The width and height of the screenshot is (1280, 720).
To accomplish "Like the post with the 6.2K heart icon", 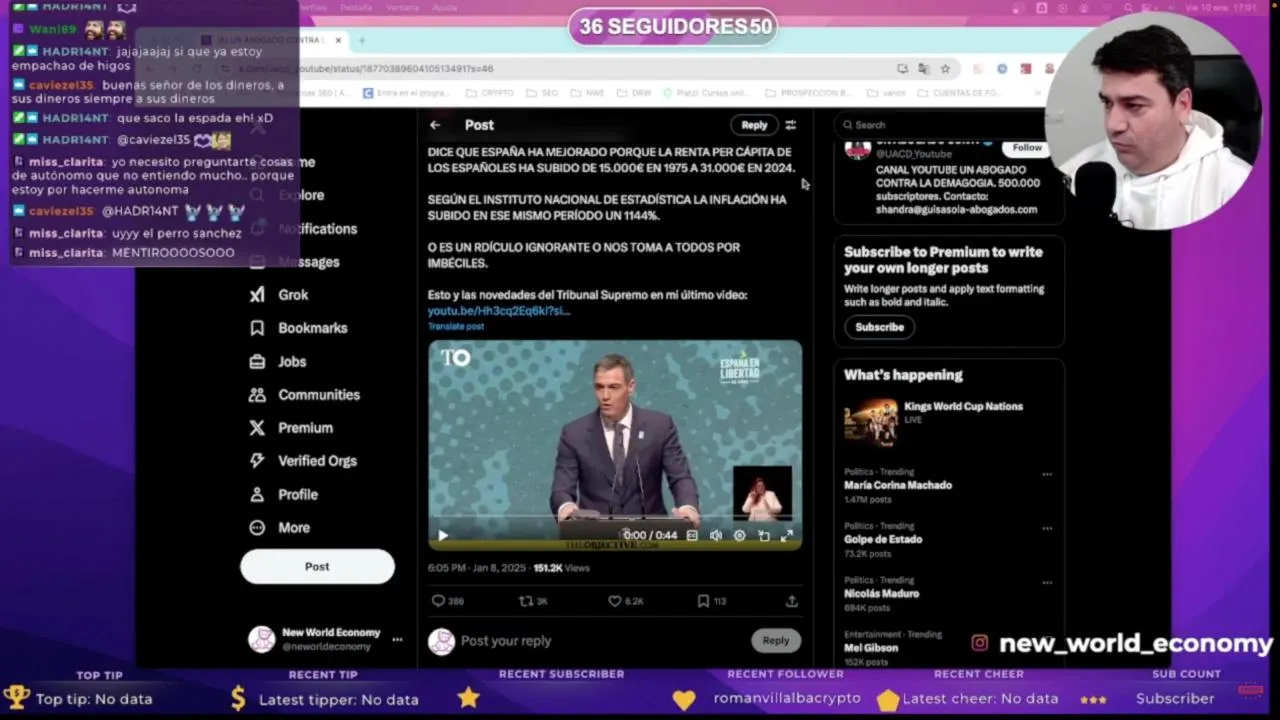I will tap(615, 601).
